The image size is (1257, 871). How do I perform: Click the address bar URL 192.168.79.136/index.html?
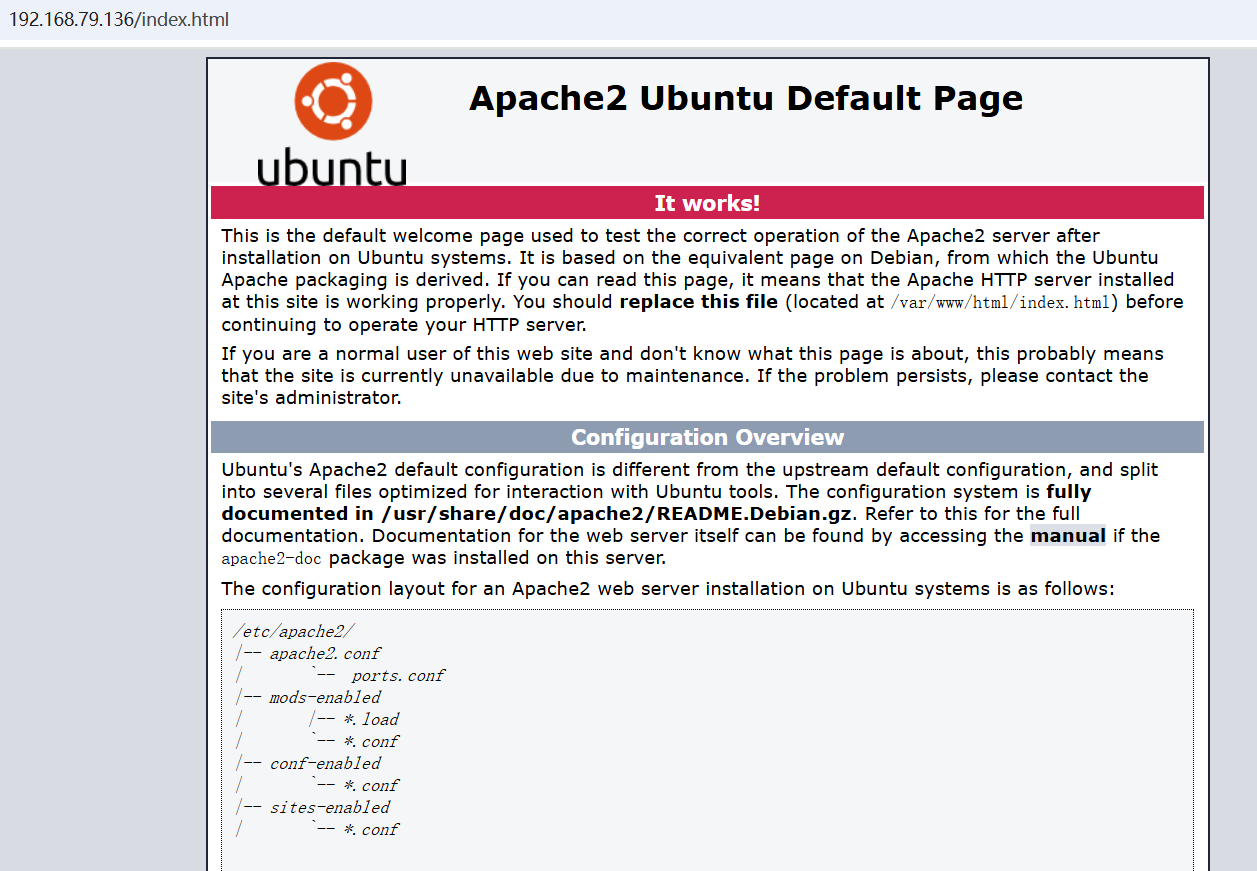[119, 20]
